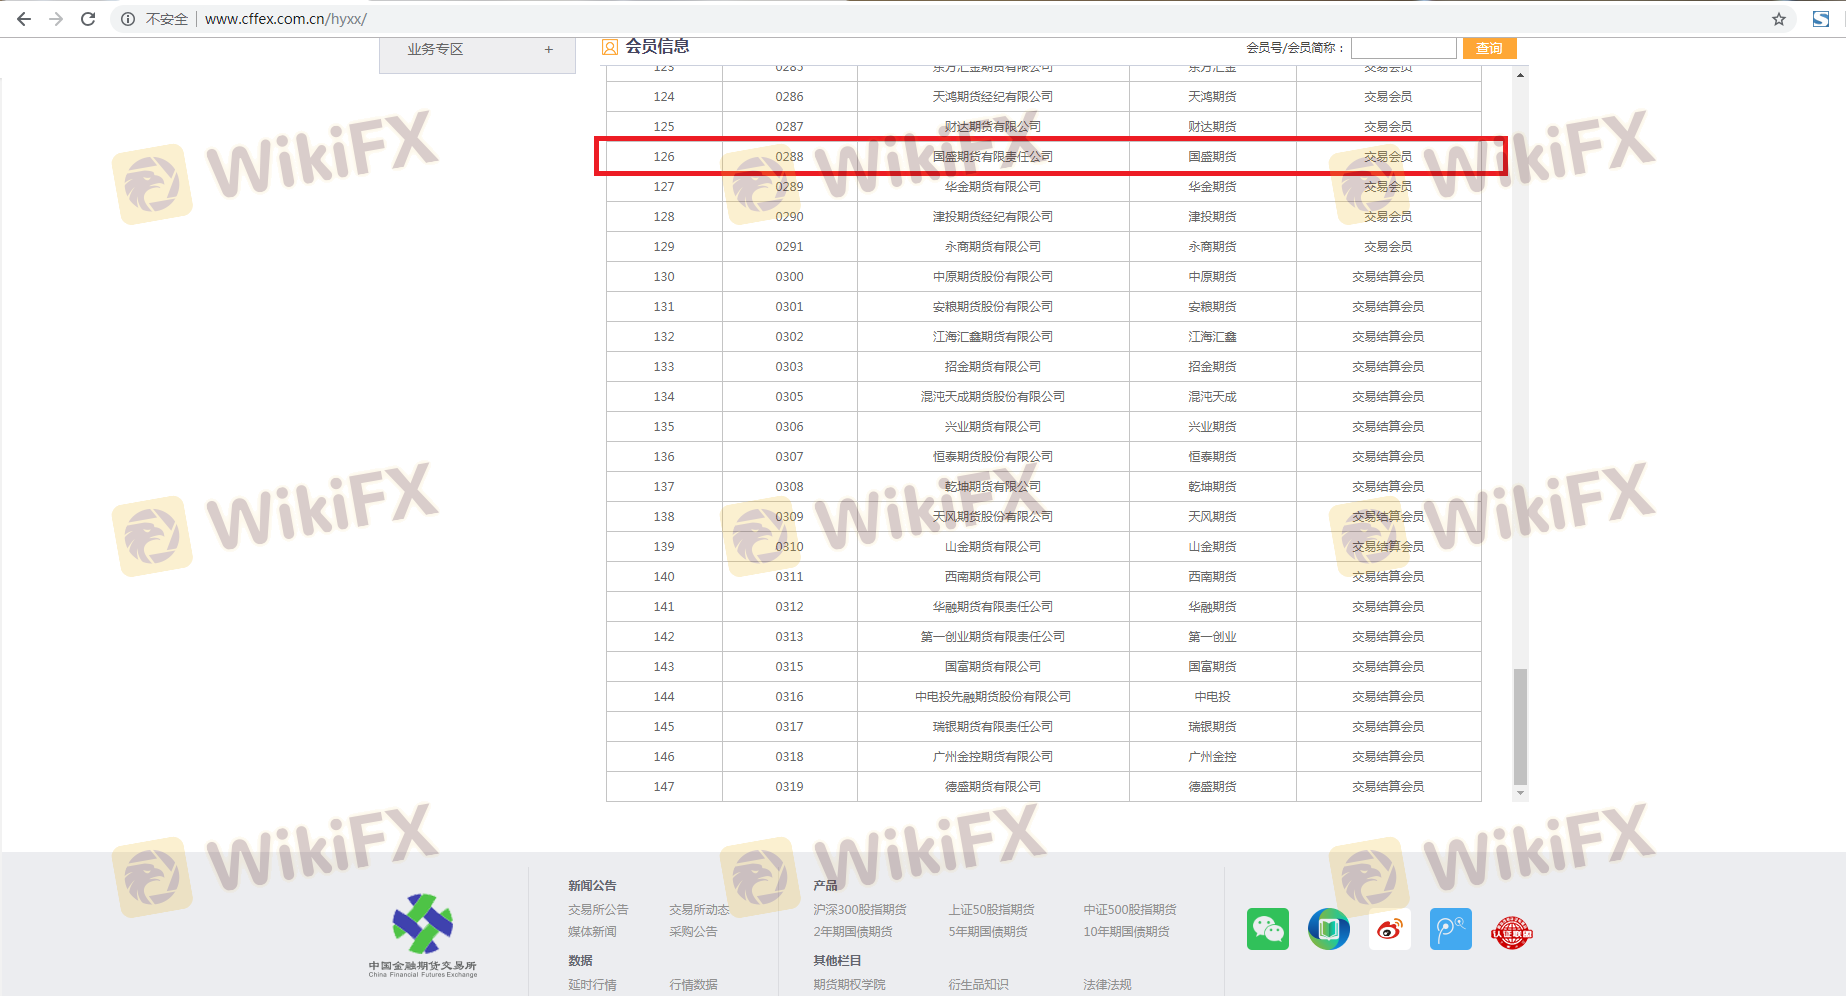1846x996 pixels.
Task: Open the Weibo icon in footer
Action: (1389, 929)
